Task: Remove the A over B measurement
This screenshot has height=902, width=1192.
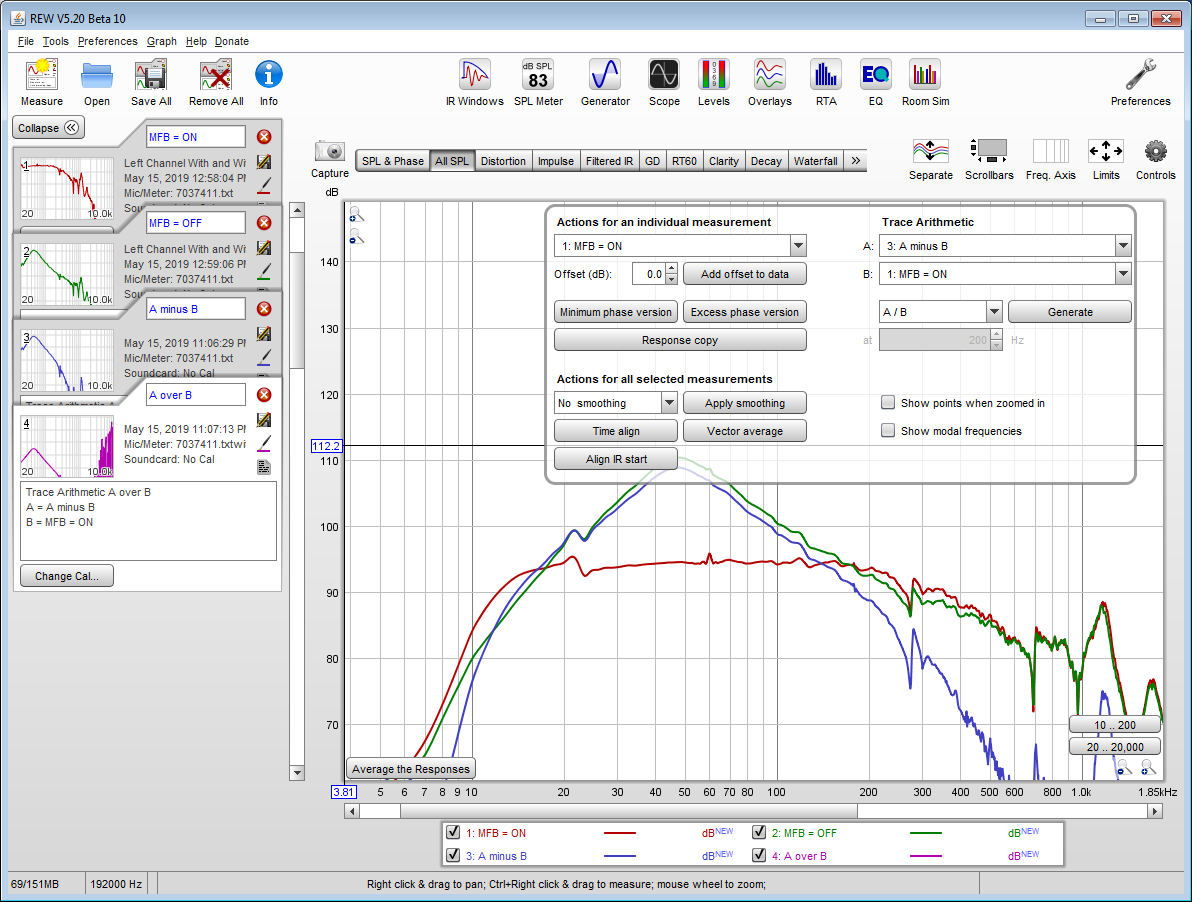Action: pyautogui.click(x=264, y=394)
